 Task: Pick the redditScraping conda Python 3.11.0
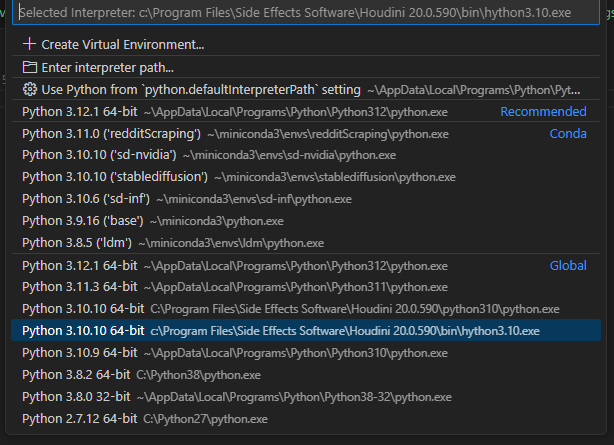306,134
